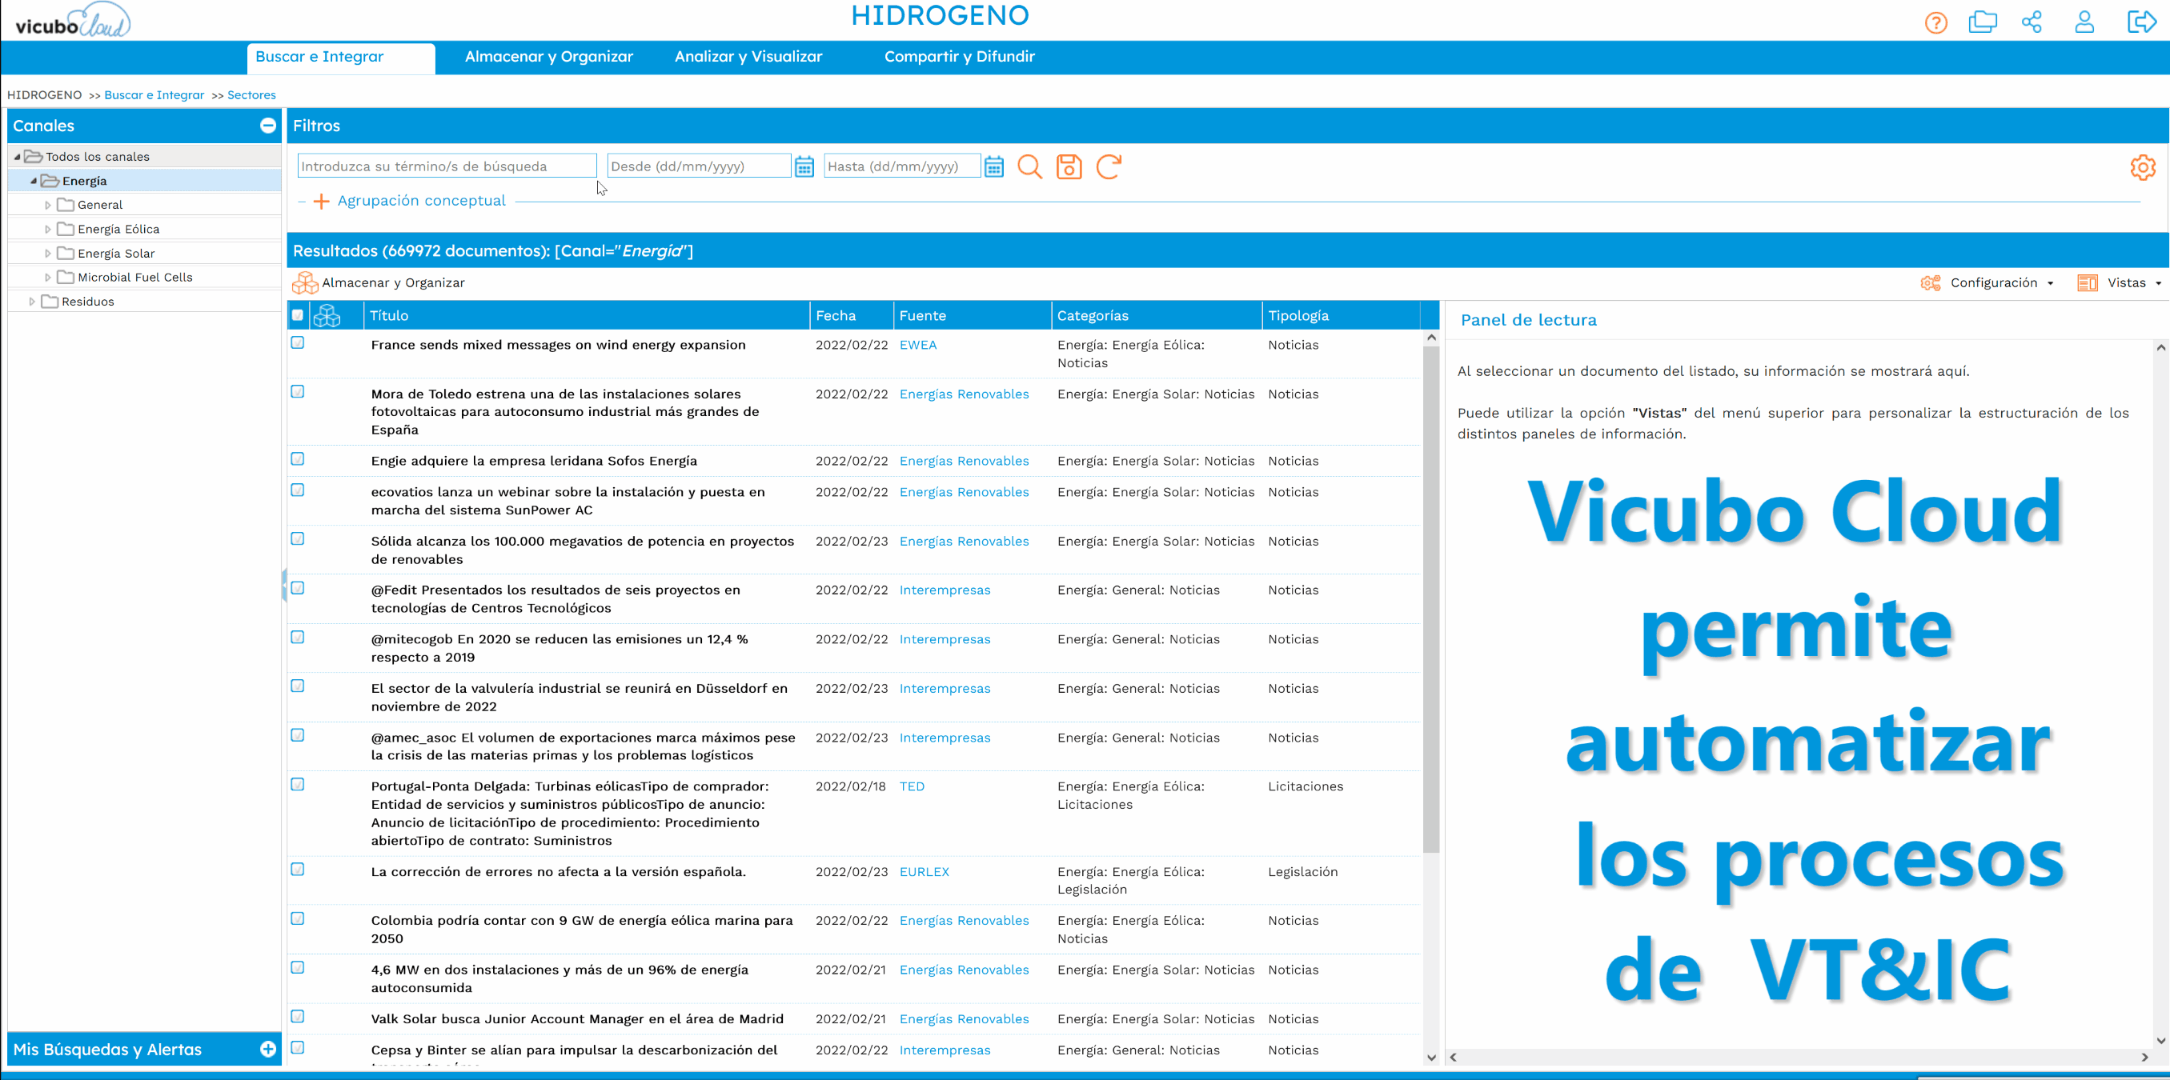Save the search with floppy disk icon
The image size is (2170, 1080).
click(x=1069, y=166)
